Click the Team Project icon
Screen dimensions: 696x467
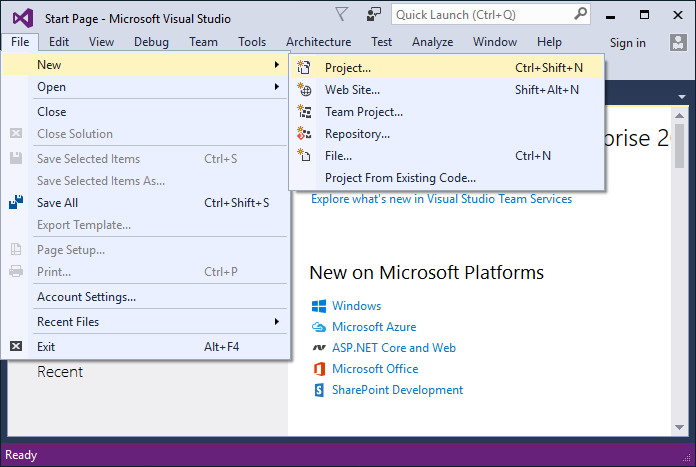click(304, 111)
